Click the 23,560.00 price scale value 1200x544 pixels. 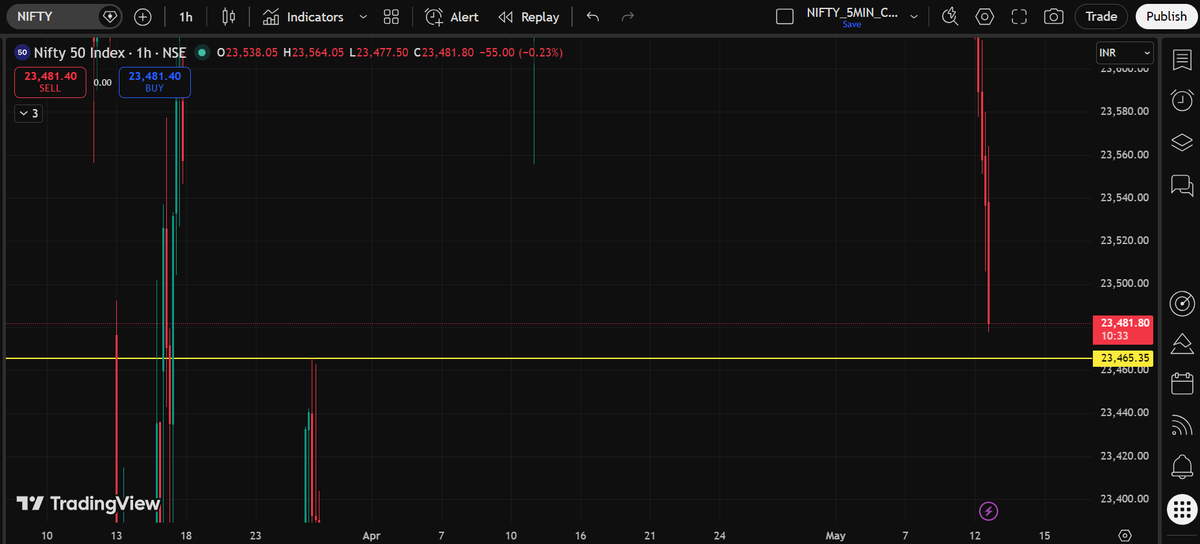coord(1125,155)
